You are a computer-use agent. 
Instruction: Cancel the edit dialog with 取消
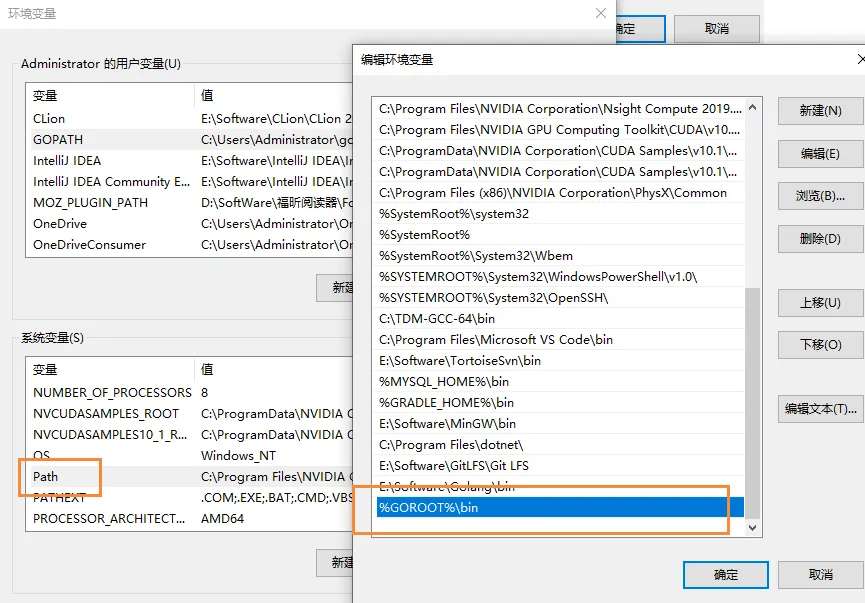(x=820, y=575)
